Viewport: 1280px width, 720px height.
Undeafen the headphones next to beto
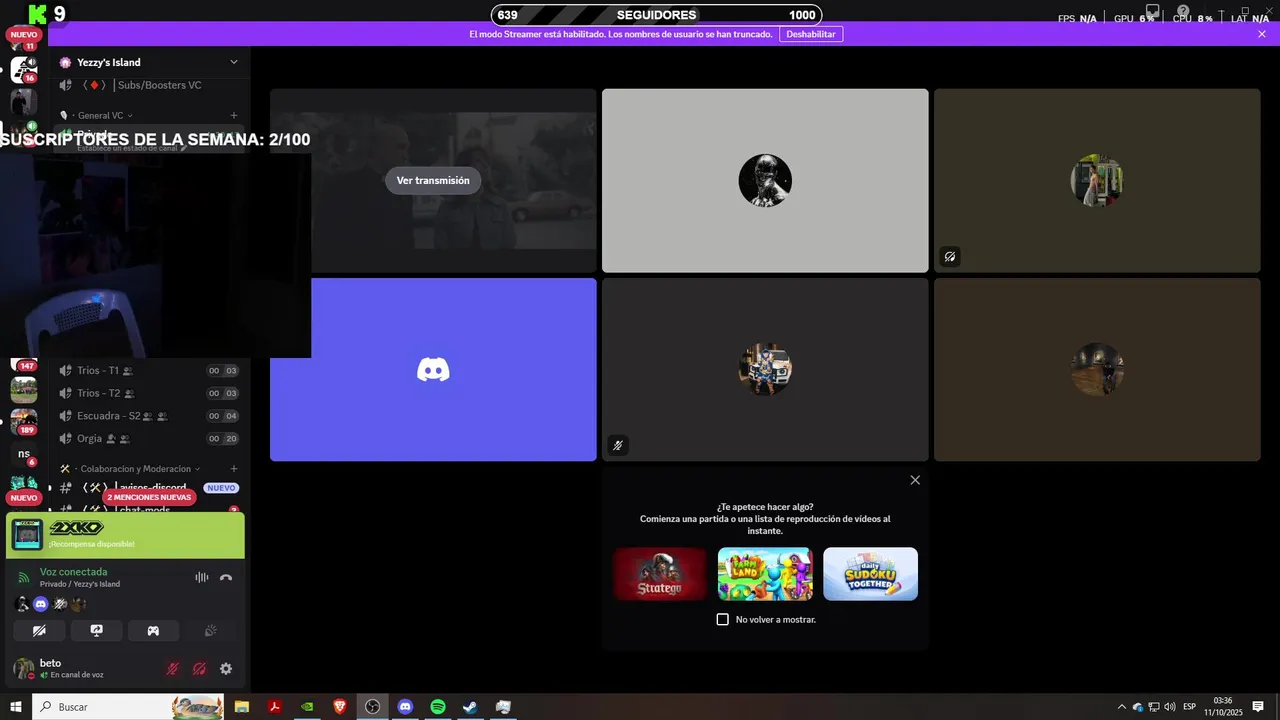(x=199, y=669)
